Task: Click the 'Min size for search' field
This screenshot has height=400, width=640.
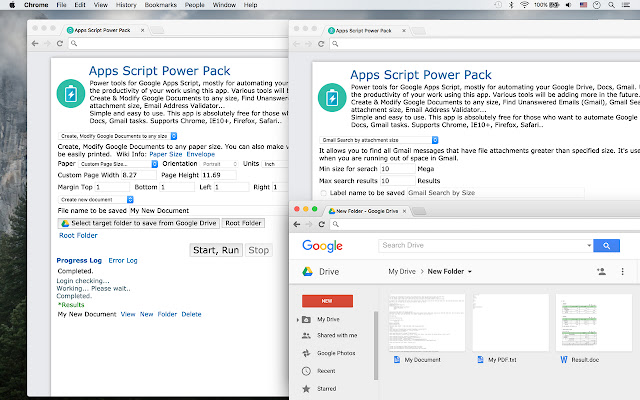Action: (x=398, y=169)
